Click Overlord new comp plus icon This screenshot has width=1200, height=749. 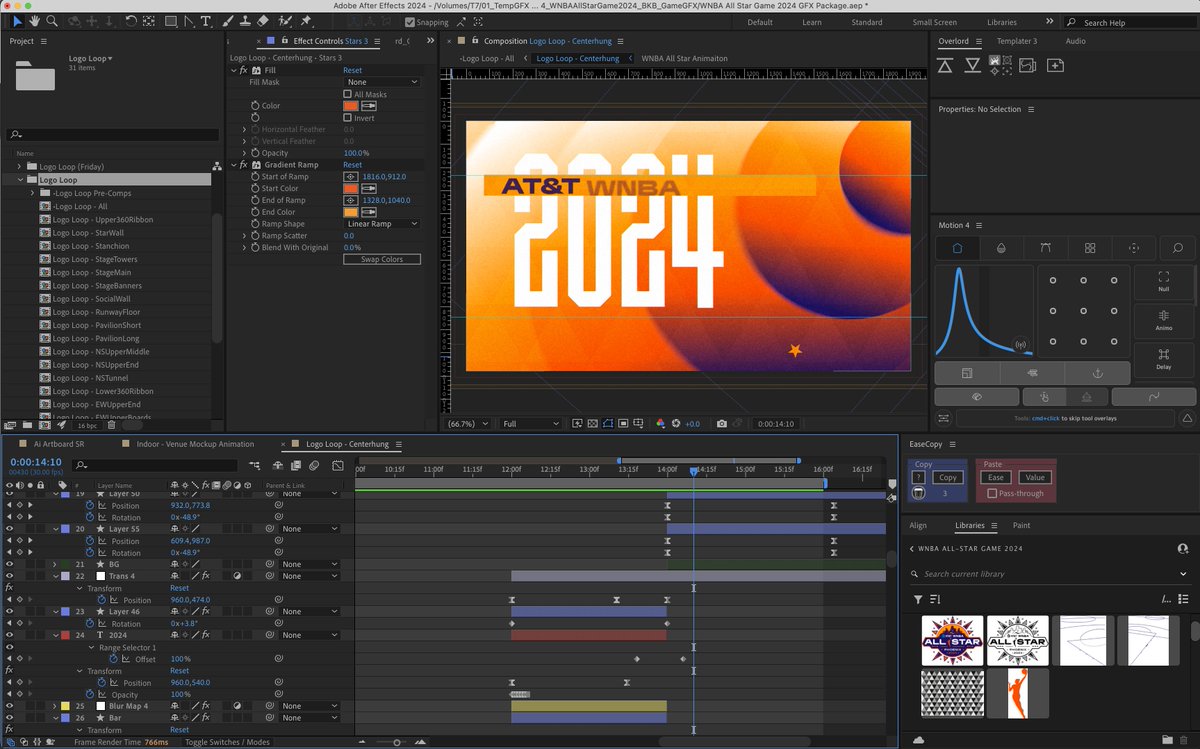click(1054, 65)
